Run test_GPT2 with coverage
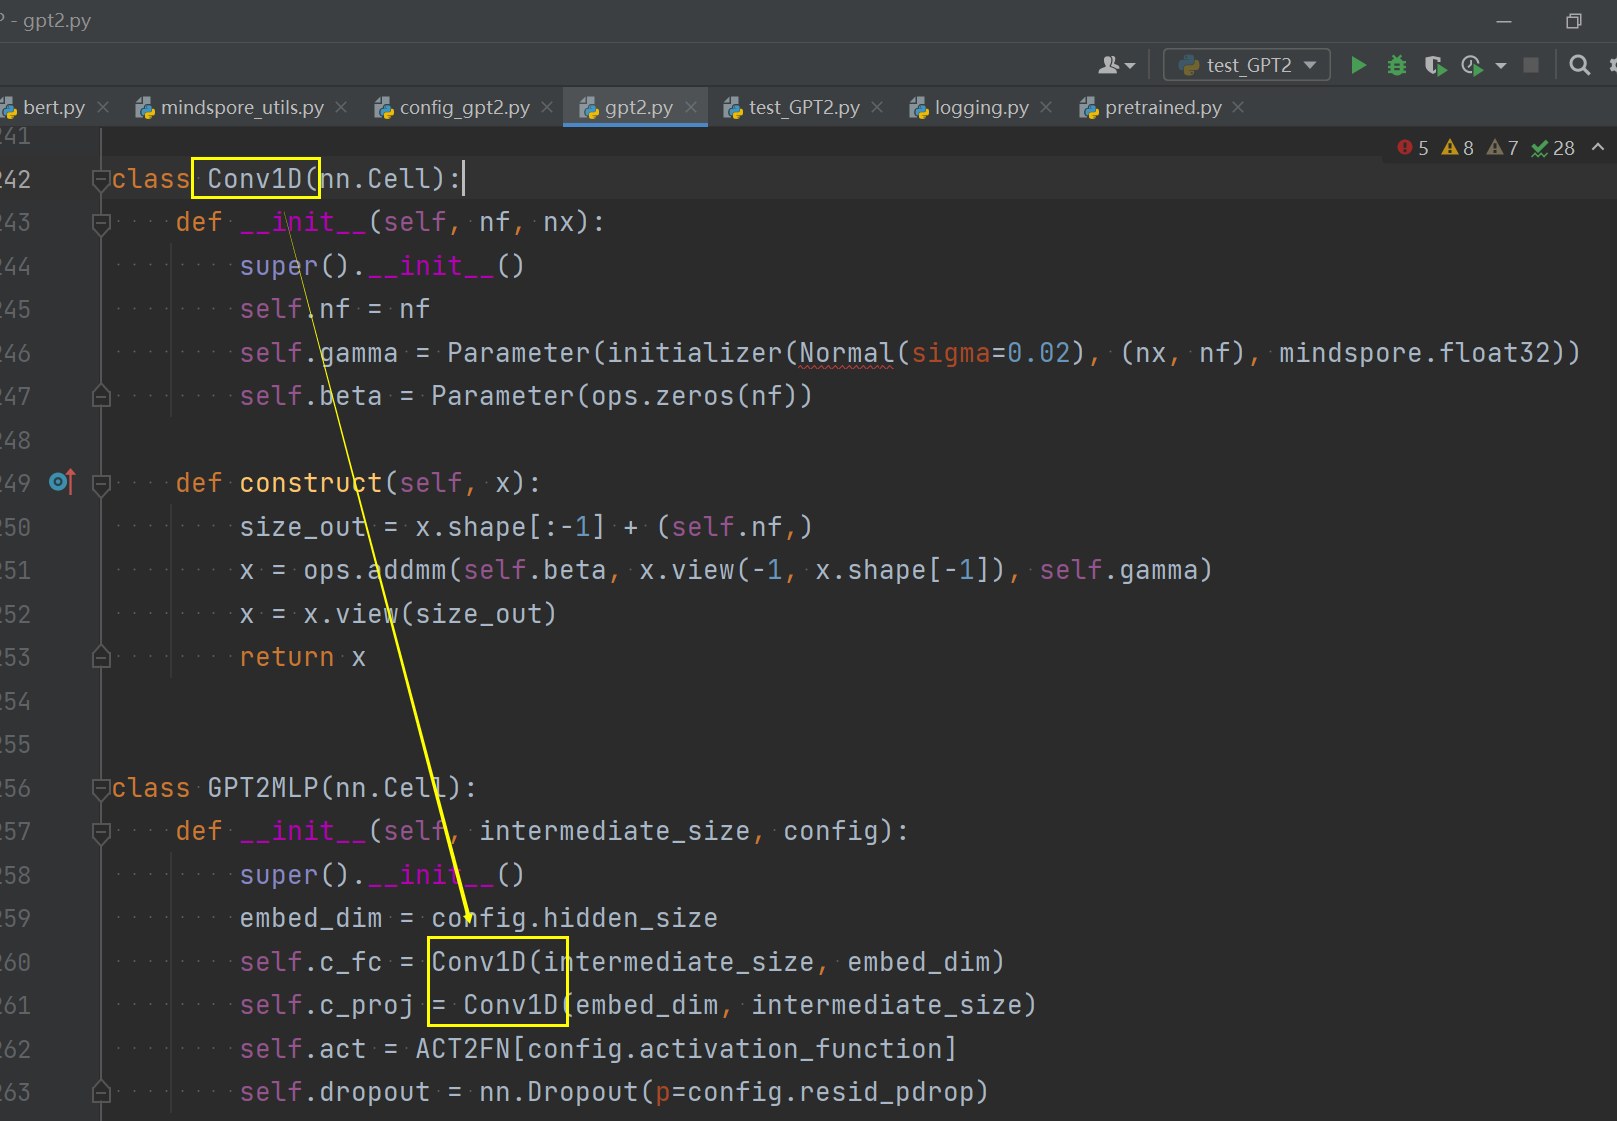 (x=1435, y=65)
